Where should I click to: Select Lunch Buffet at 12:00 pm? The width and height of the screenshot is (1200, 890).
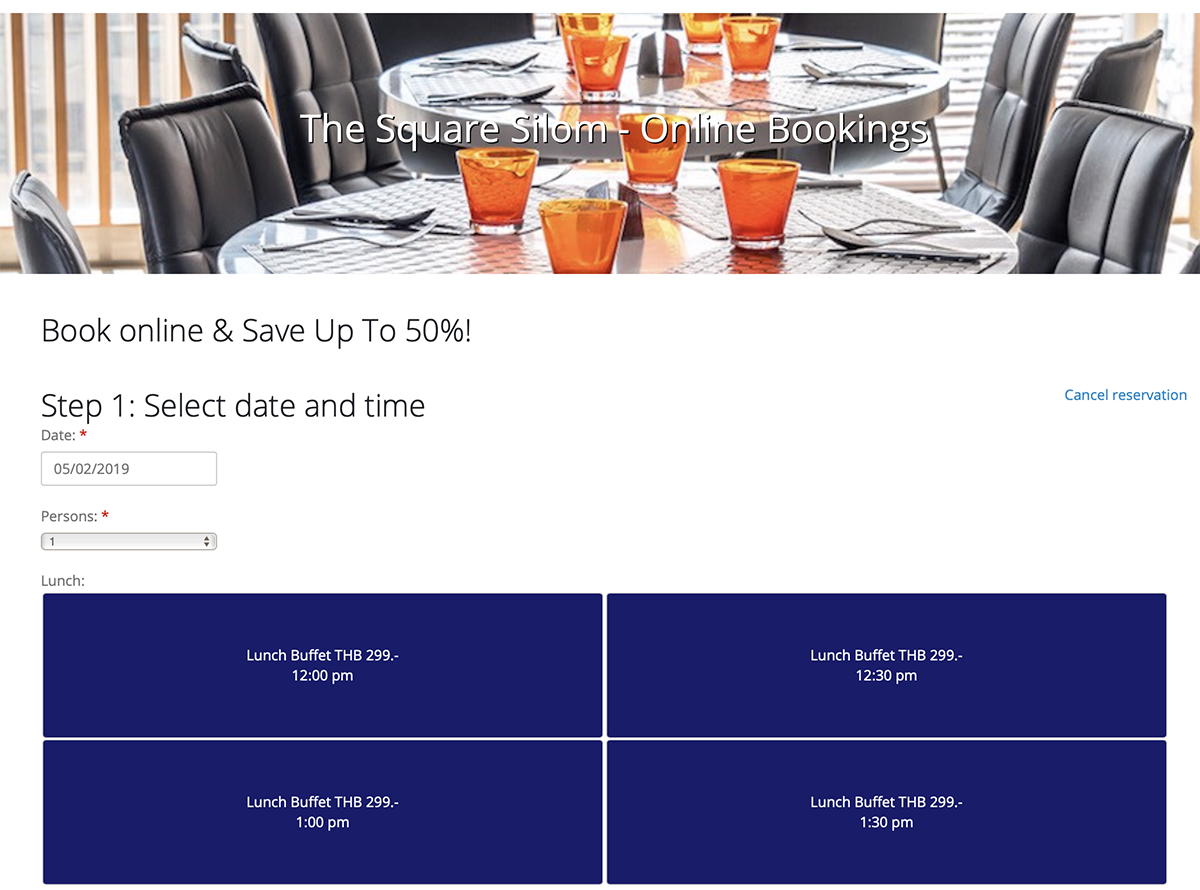[323, 665]
